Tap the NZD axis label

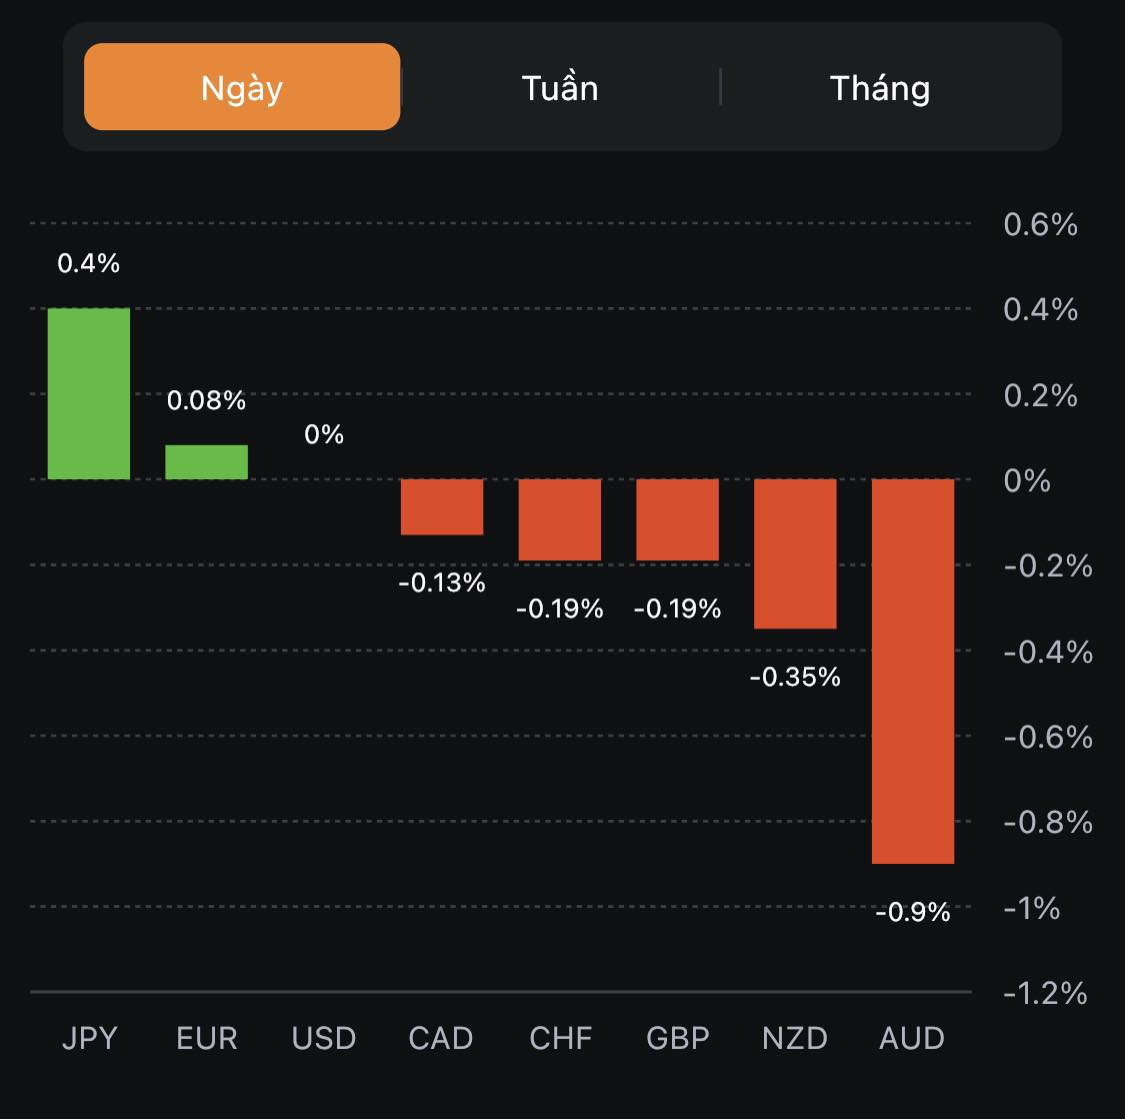click(x=795, y=1038)
